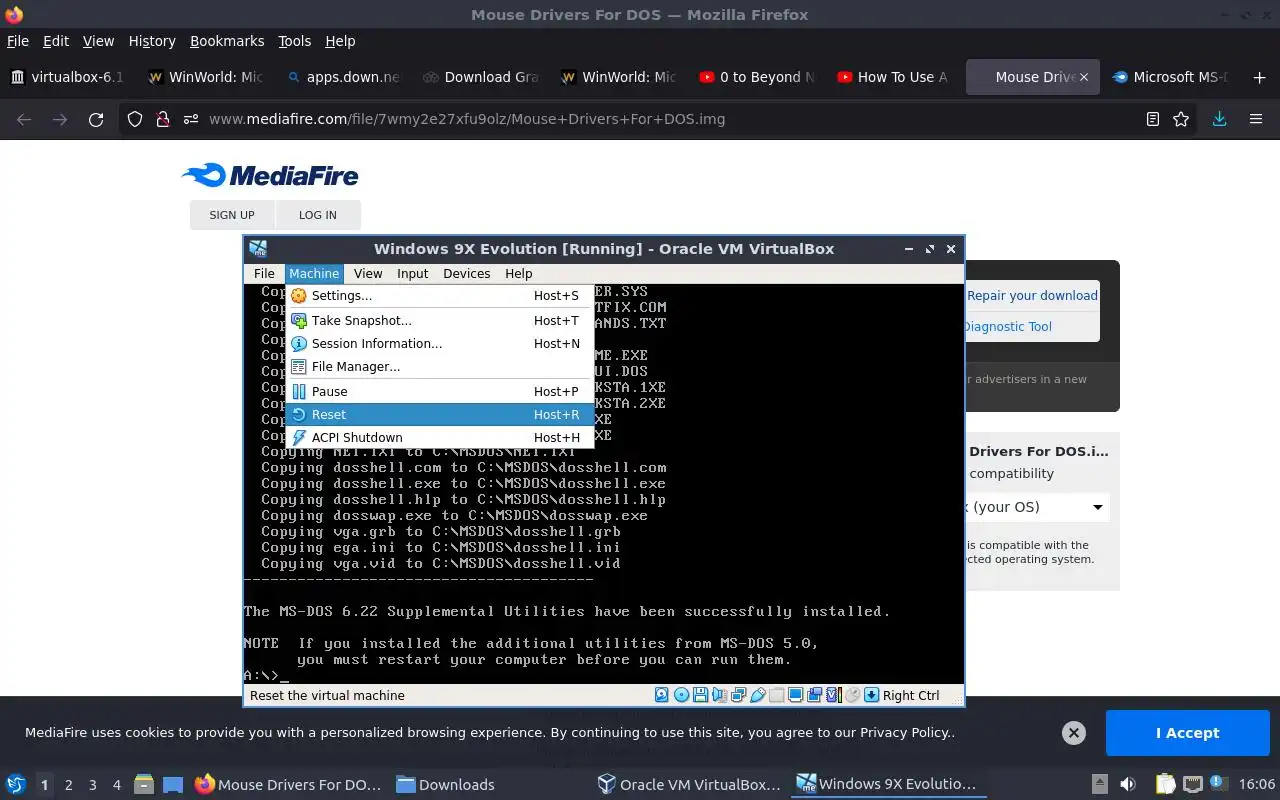Open the clipboard manager tray icon

click(1165, 784)
